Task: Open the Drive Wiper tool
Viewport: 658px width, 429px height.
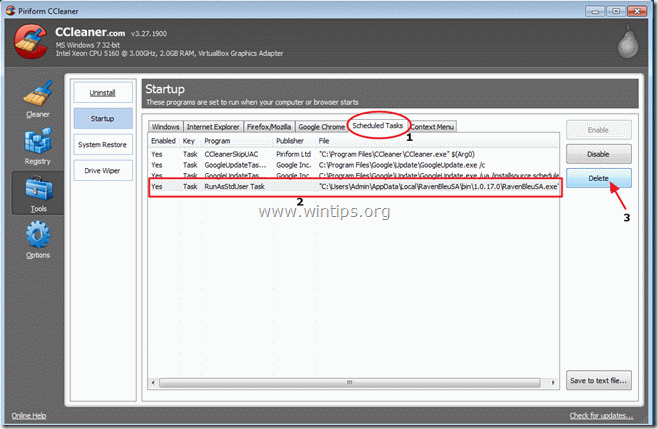Action: coord(103,171)
